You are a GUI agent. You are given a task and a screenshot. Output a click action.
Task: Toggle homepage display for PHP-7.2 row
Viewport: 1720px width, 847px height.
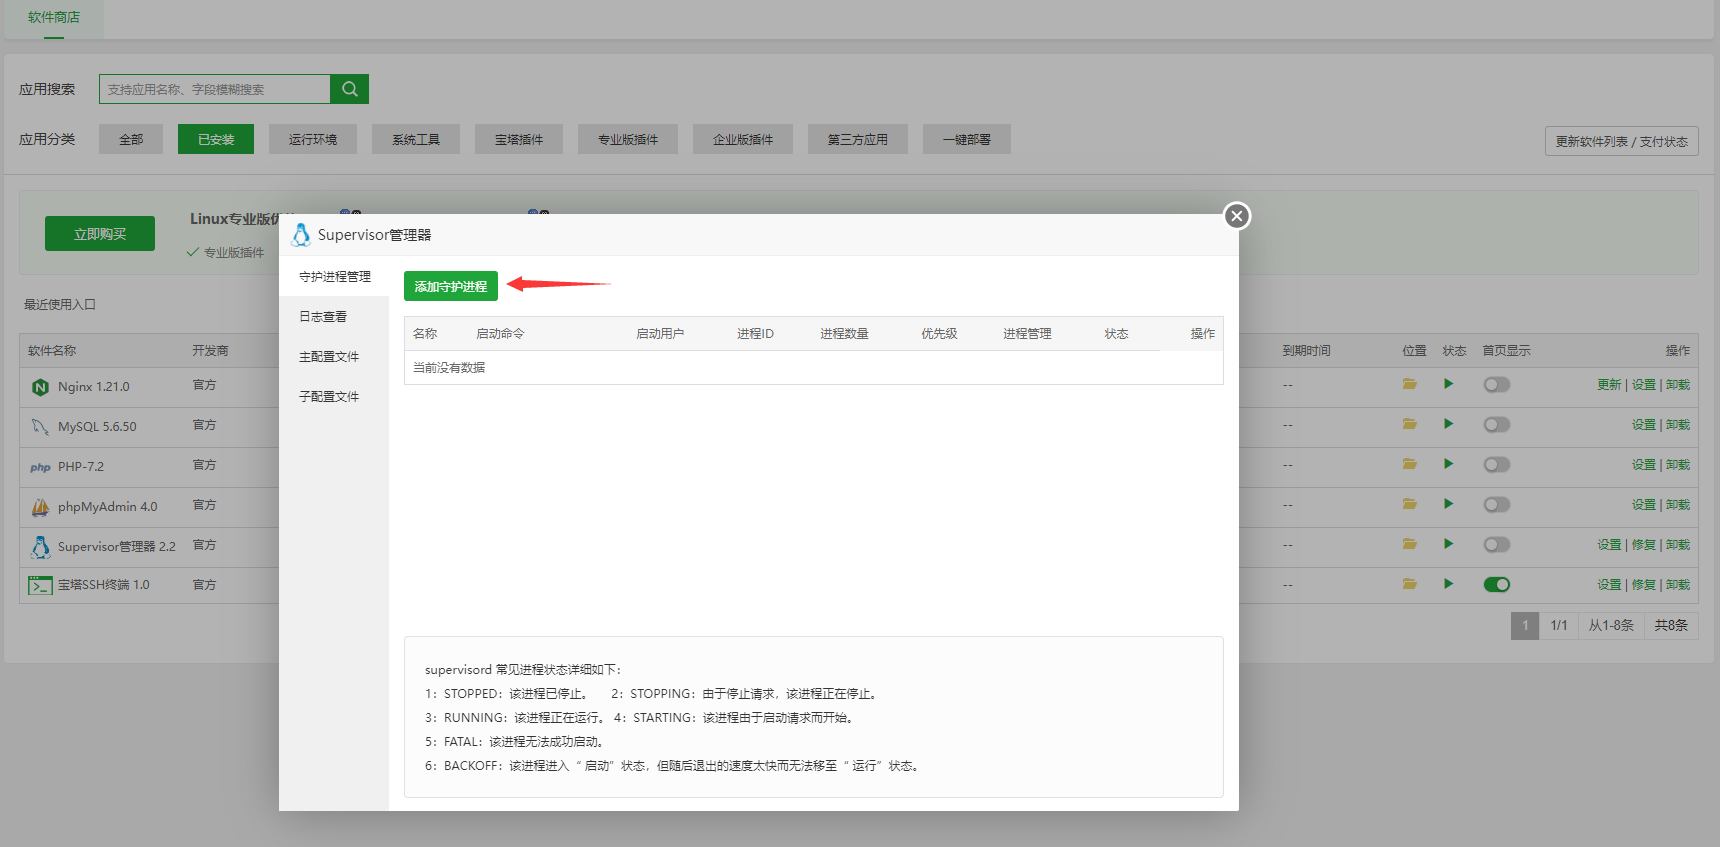pos(1496,465)
